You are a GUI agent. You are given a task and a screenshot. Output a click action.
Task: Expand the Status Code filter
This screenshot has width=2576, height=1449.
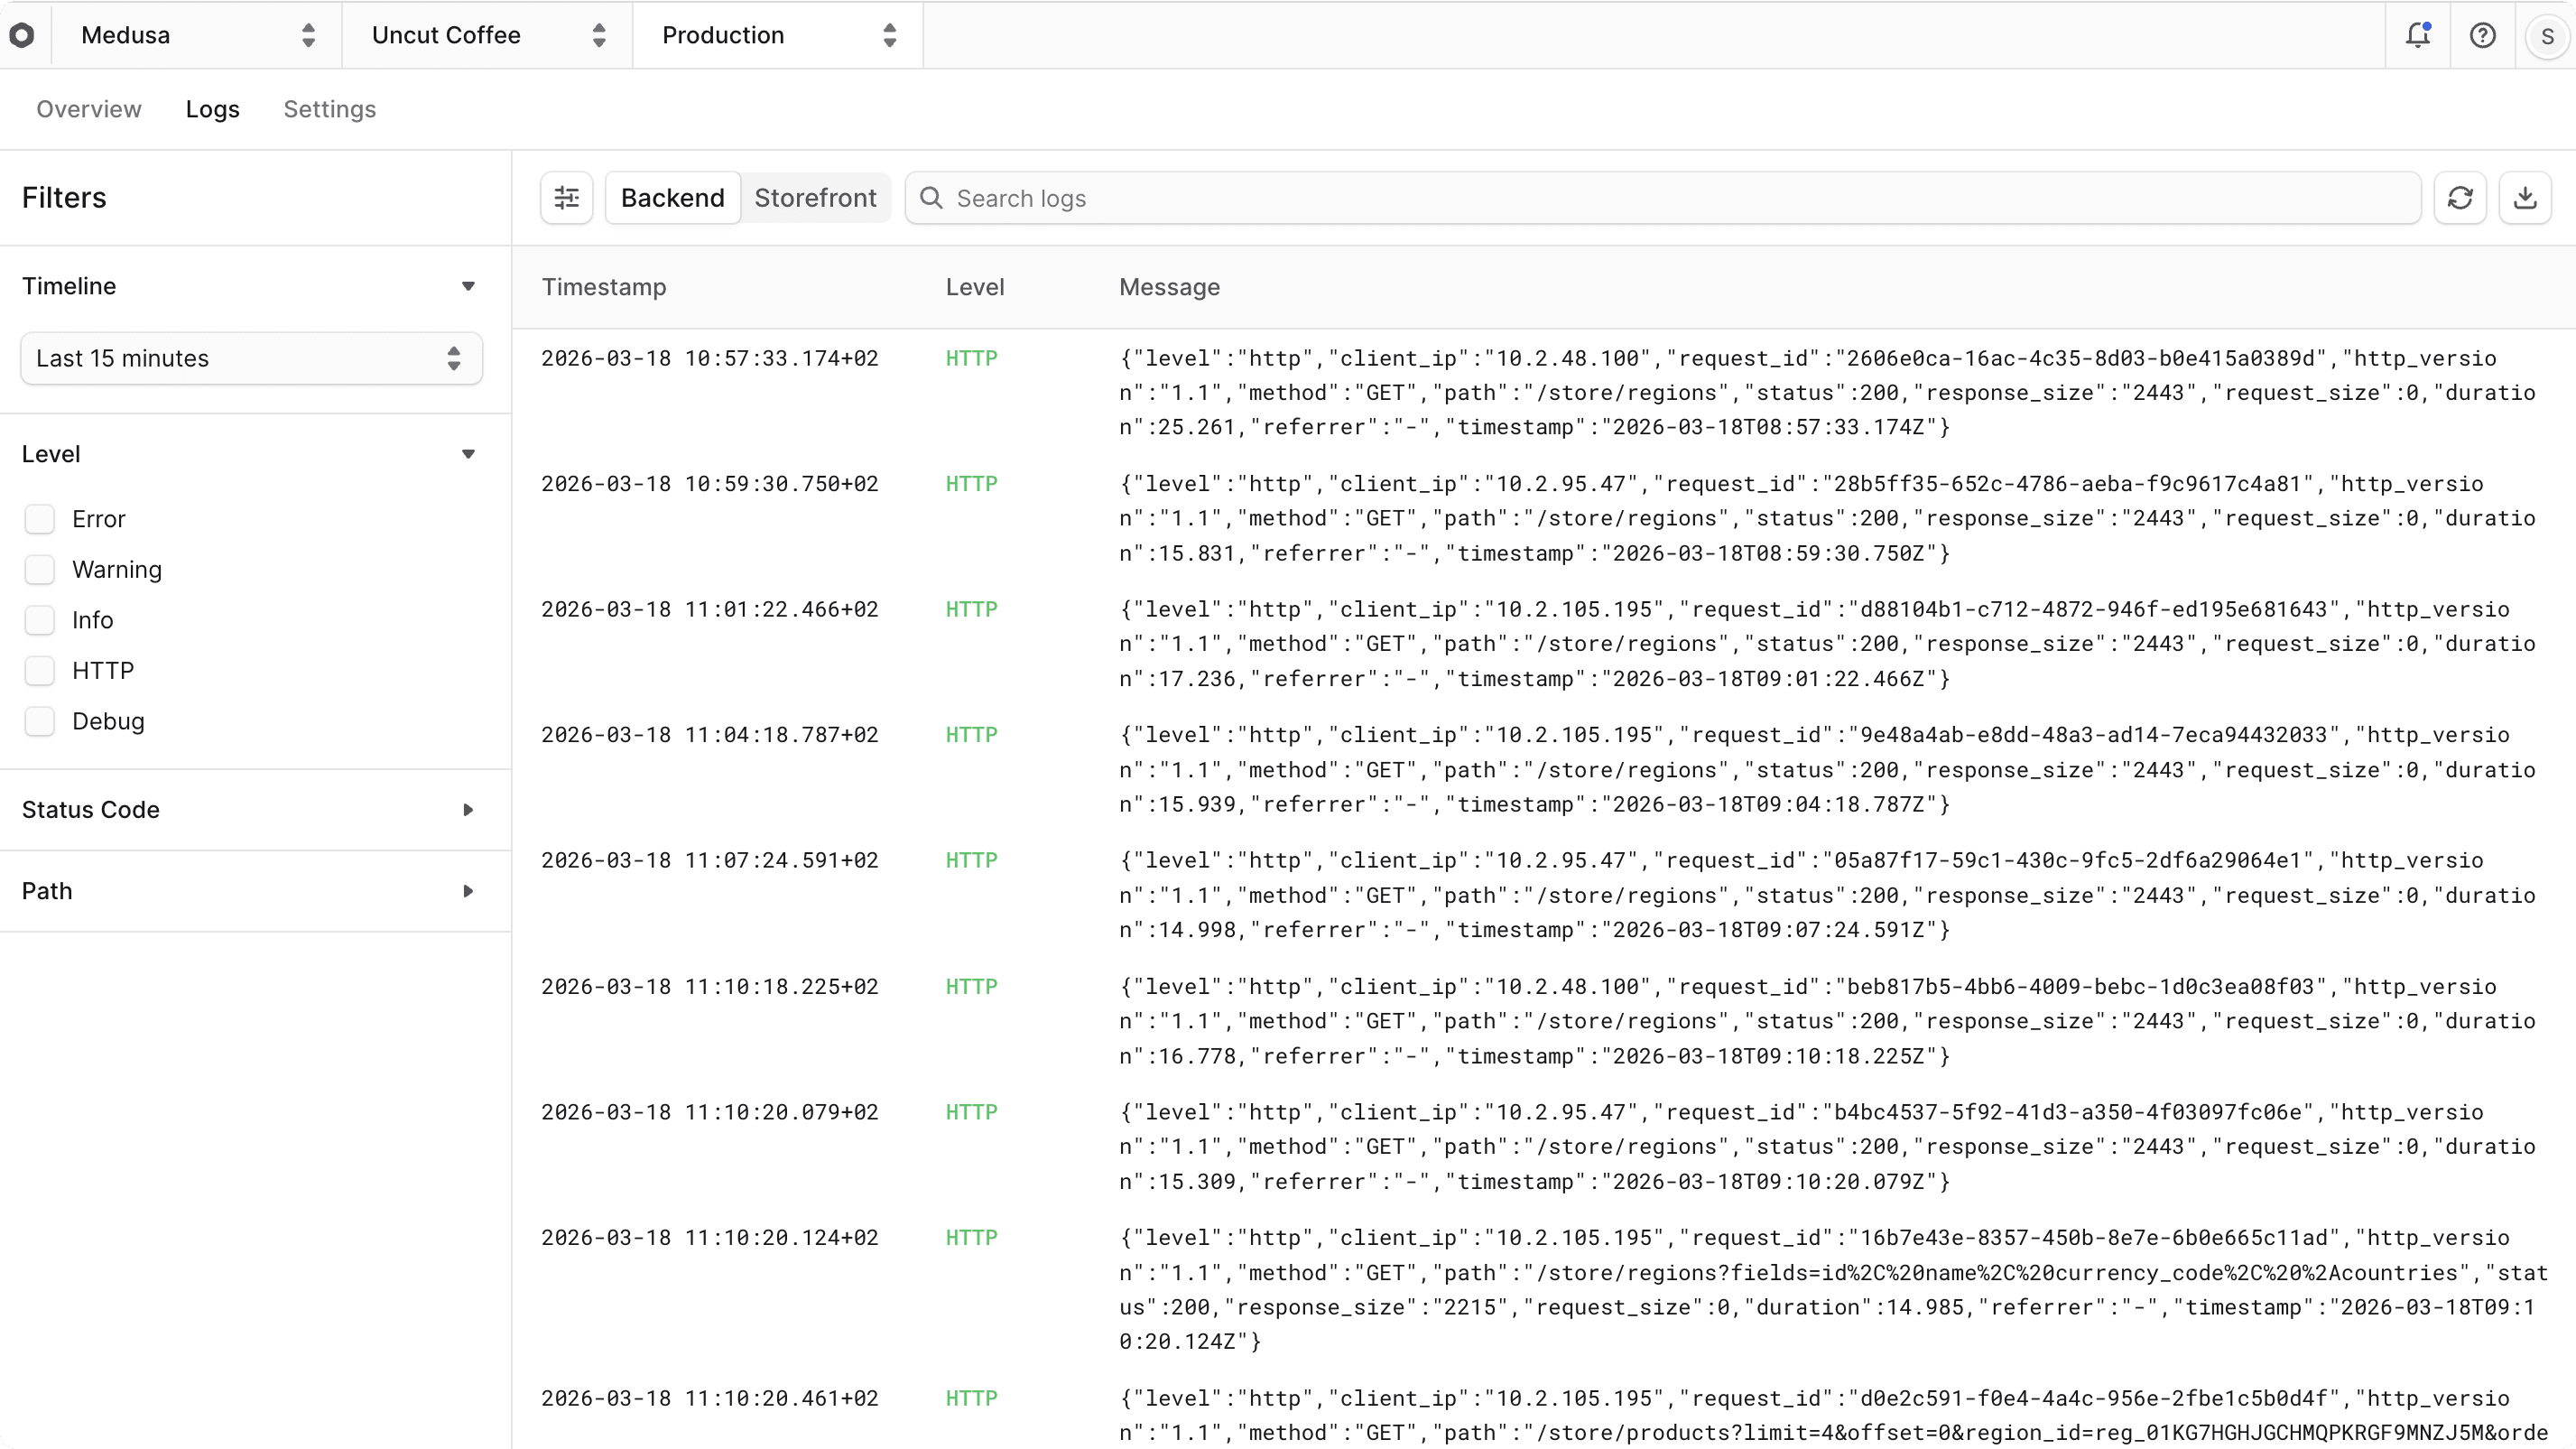pyautogui.click(x=468, y=809)
